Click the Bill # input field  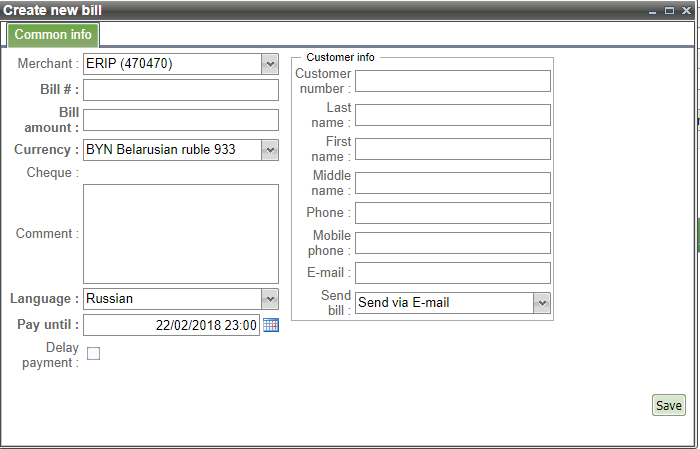(180, 91)
